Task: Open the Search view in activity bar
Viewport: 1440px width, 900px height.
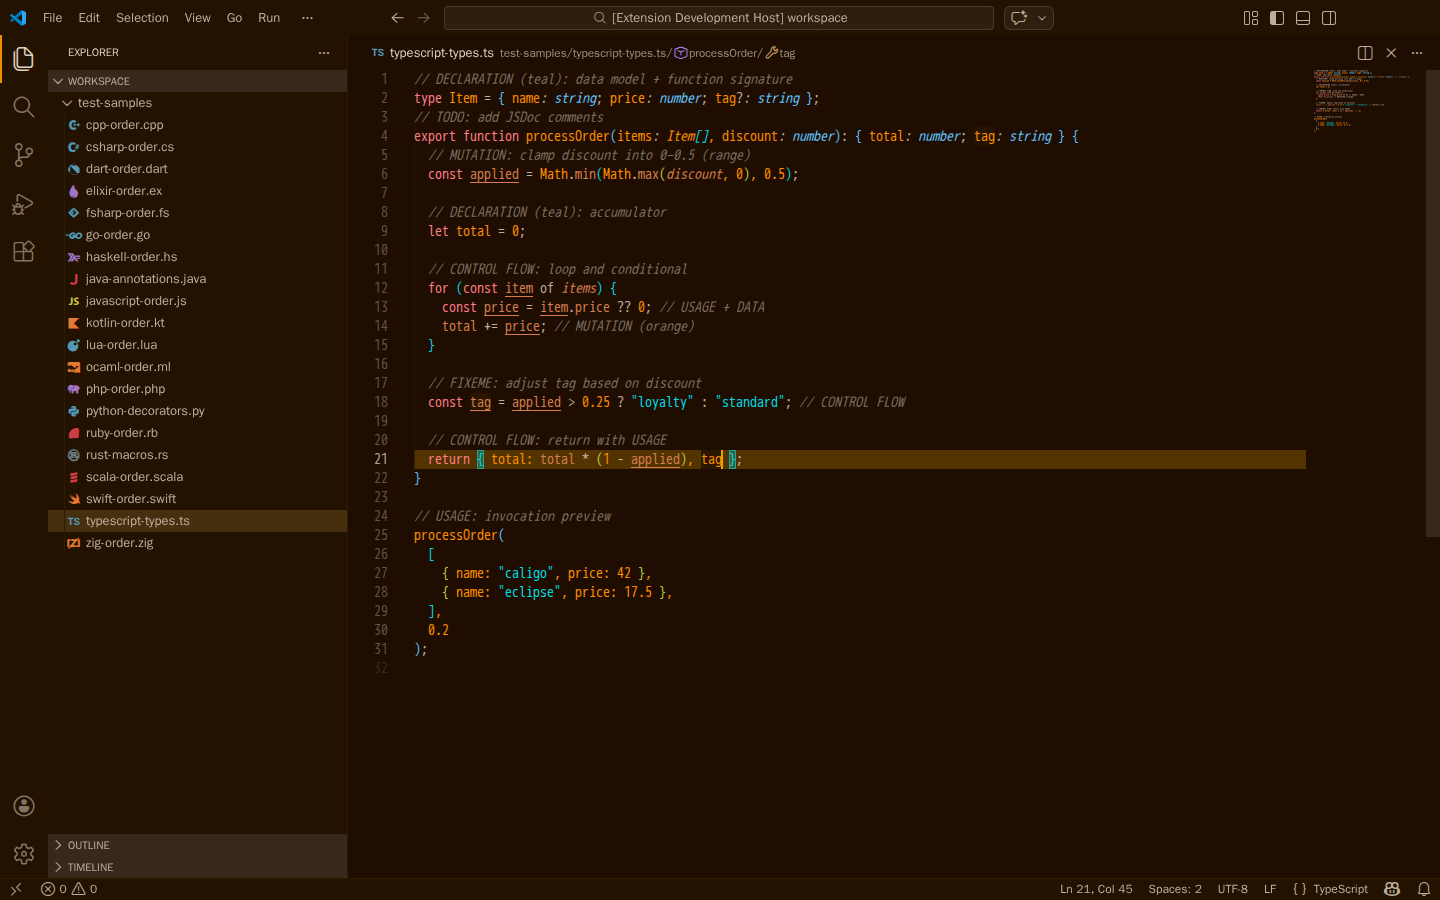Action: point(24,107)
